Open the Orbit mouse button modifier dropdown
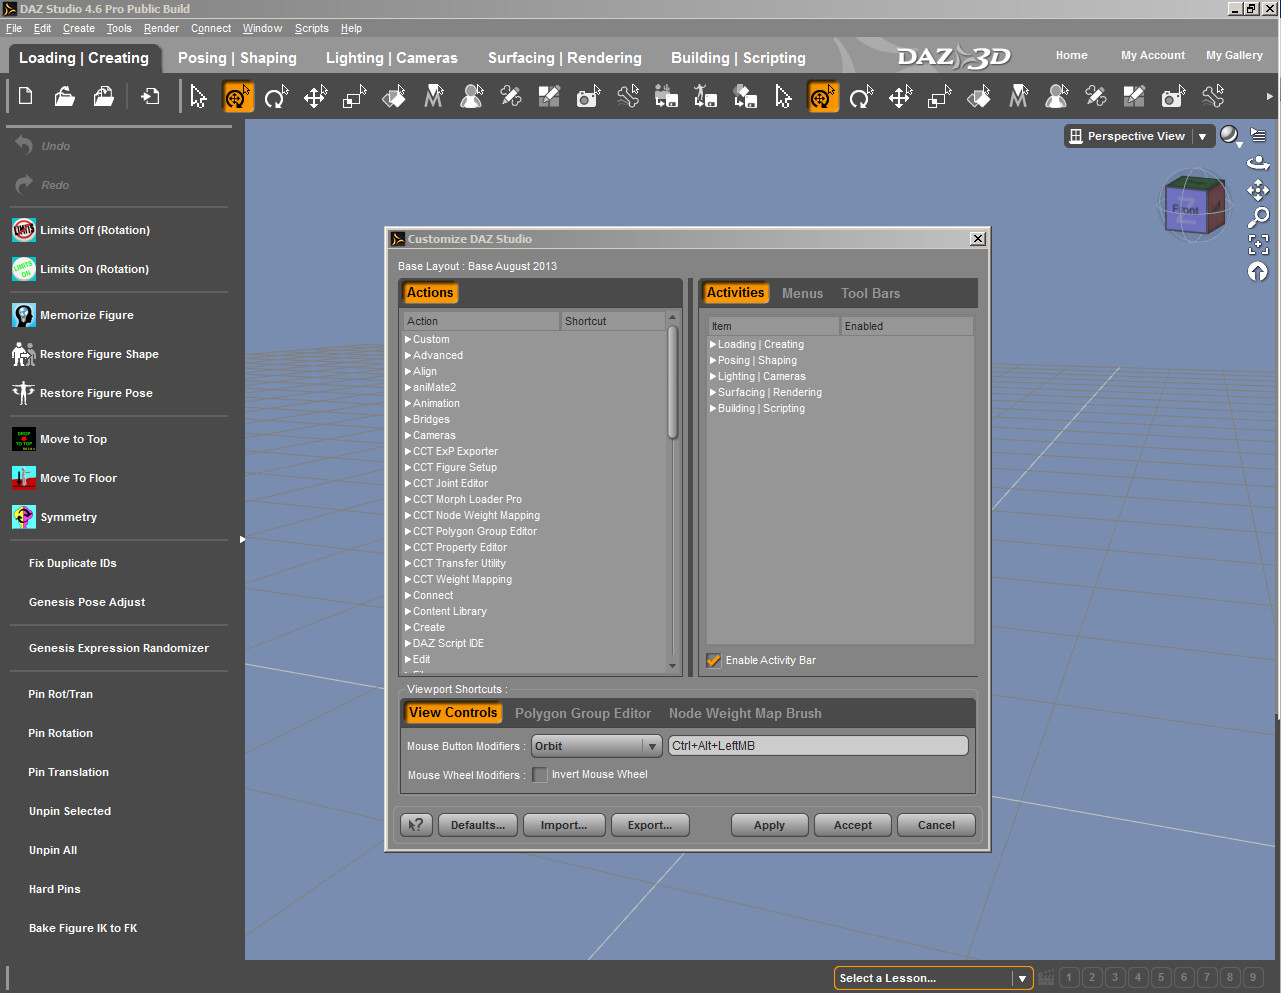Image resolution: width=1281 pixels, height=993 pixels. (x=596, y=746)
